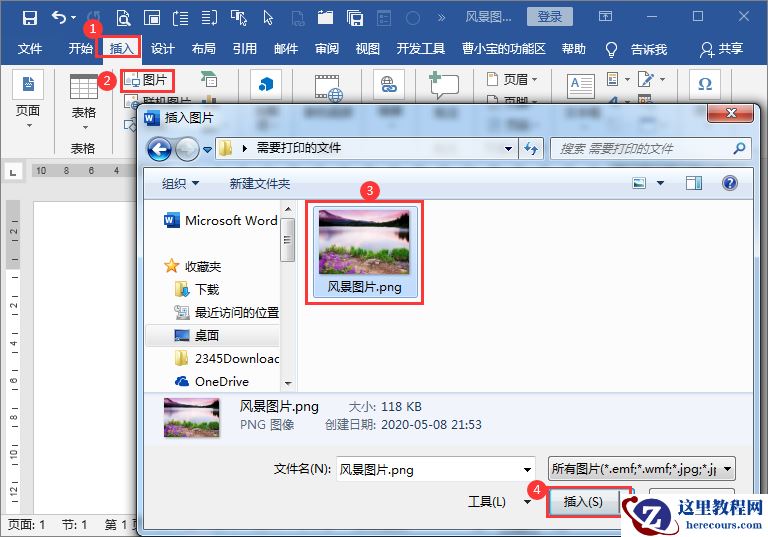
Task: Select Microsoft Word in navigation pane
Action: pyautogui.click(x=221, y=220)
